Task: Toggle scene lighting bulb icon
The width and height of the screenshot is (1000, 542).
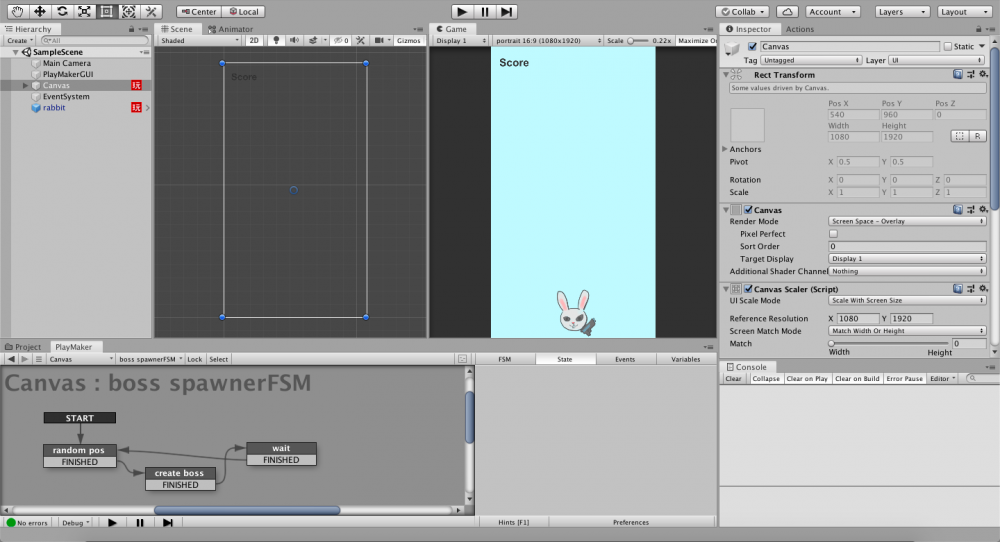Action: pos(276,41)
